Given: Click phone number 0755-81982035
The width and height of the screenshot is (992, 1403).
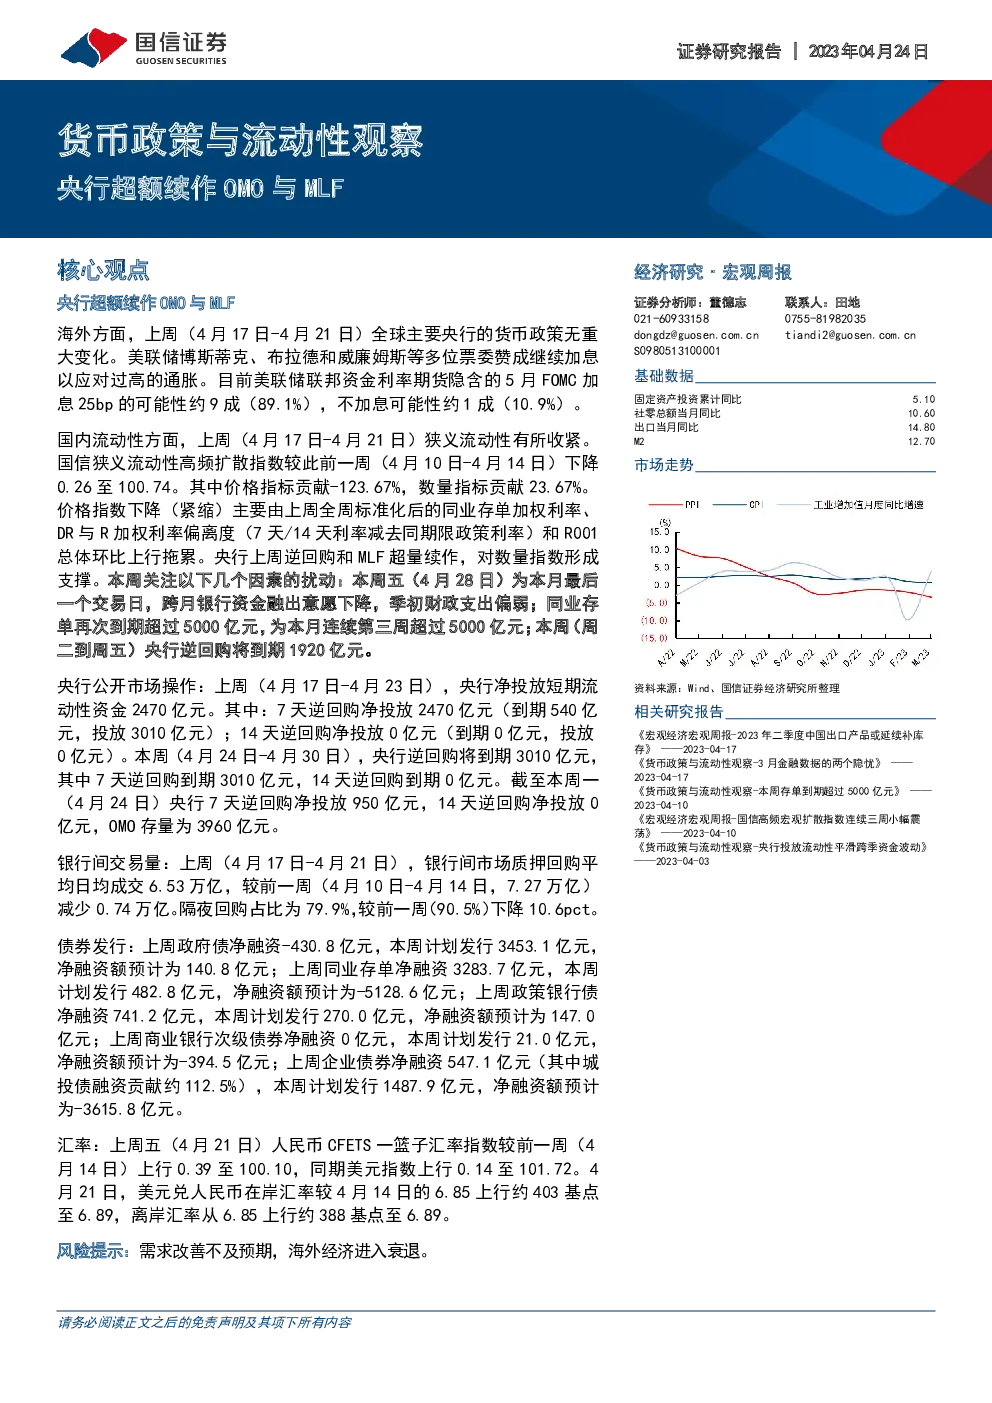Looking at the screenshot, I should [x=825, y=319].
